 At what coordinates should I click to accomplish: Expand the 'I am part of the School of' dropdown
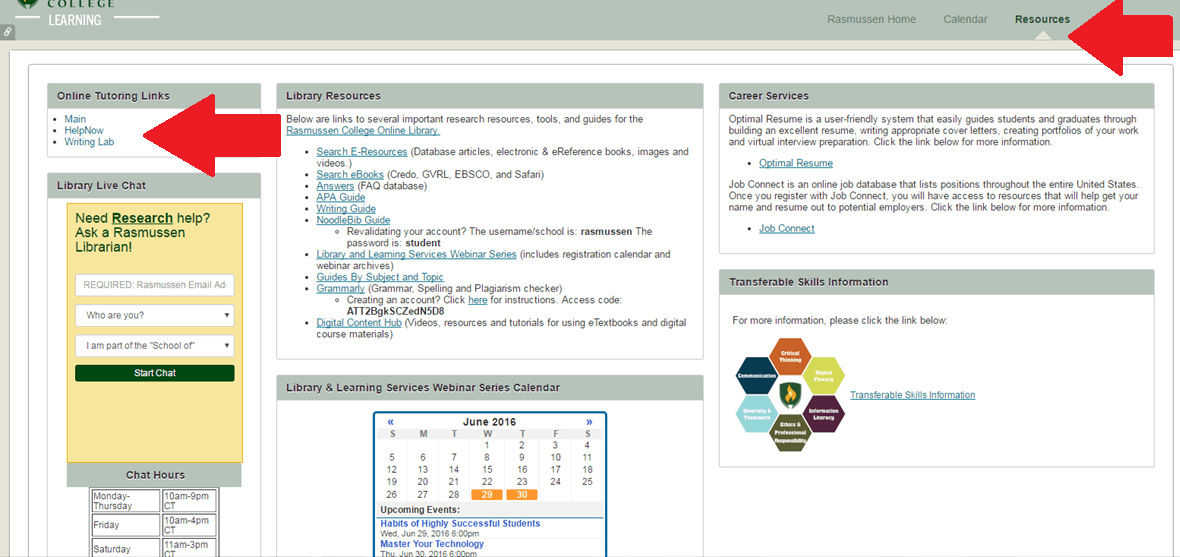tap(154, 345)
